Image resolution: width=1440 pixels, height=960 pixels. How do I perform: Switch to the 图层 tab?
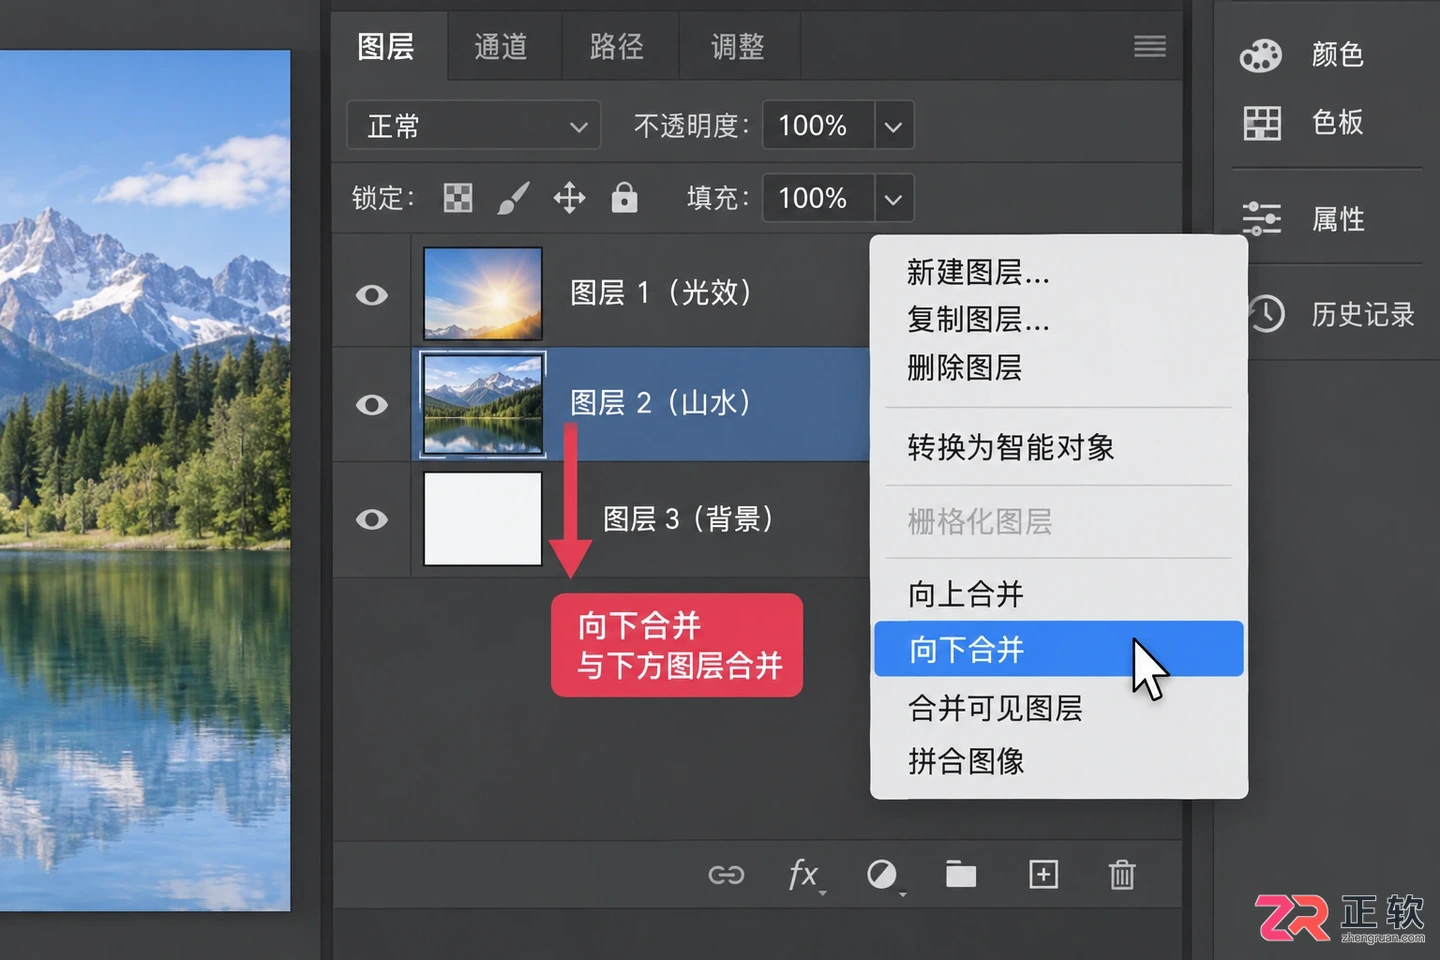point(386,47)
